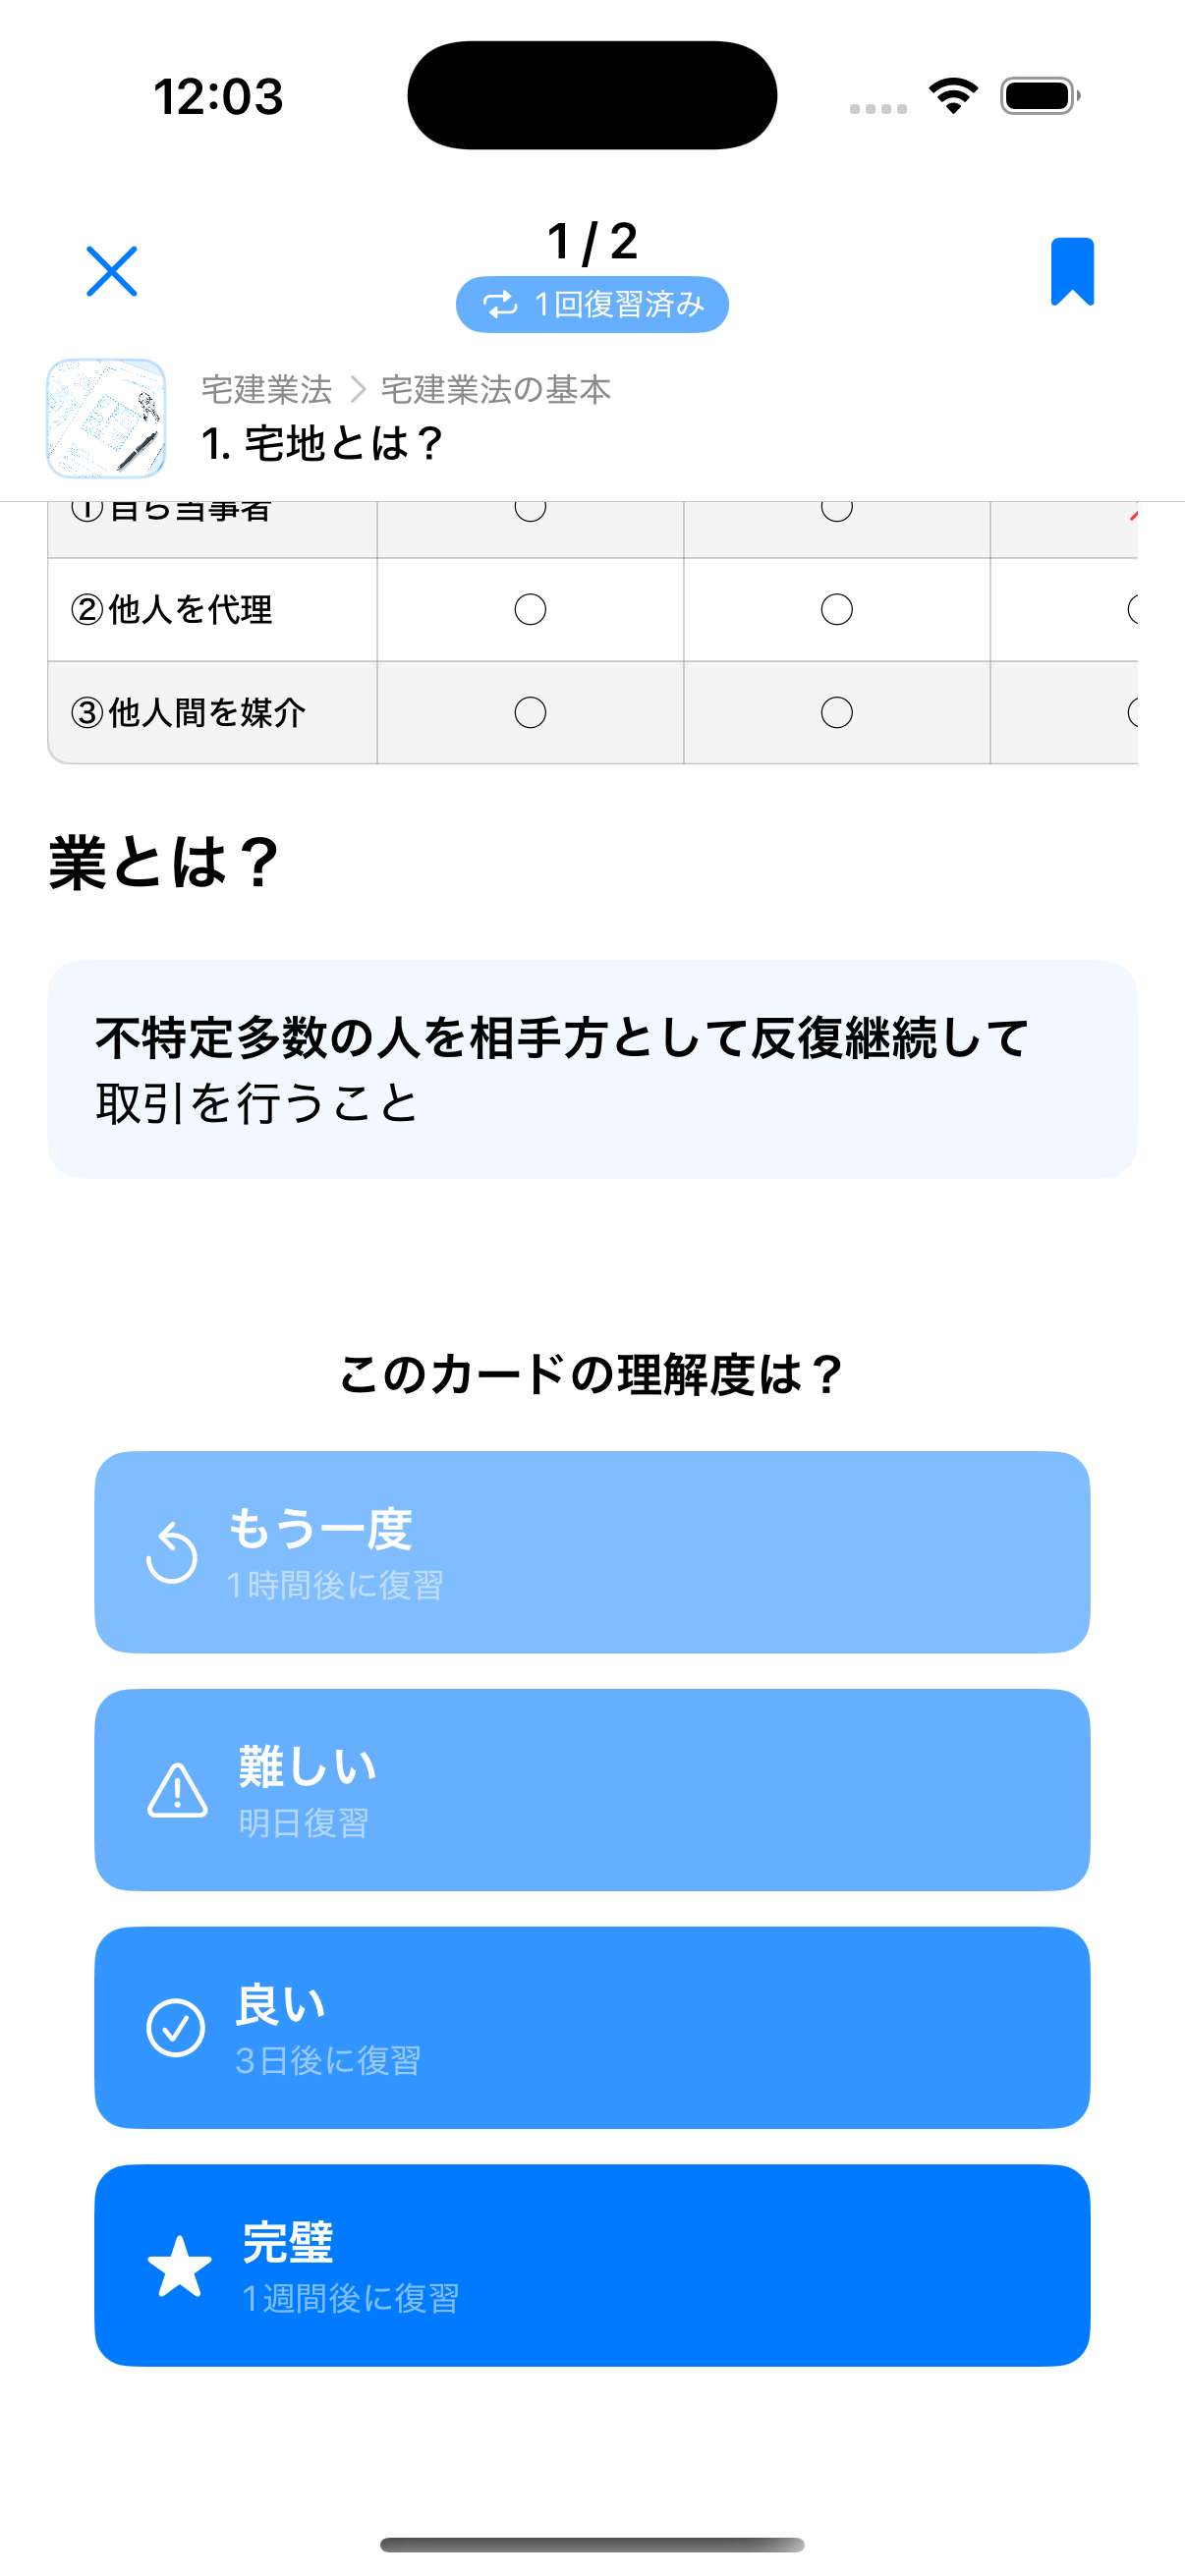The image size is (1185, 2576).
Task: Tap first circle in ③他人間を媒介 row
Action: [530, 712]
